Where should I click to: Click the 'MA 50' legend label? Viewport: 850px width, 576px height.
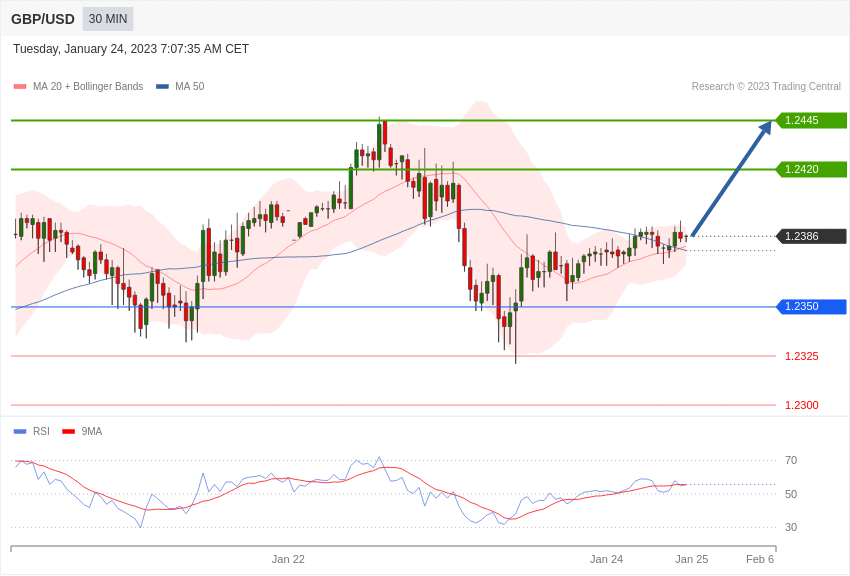coord(190,87)
